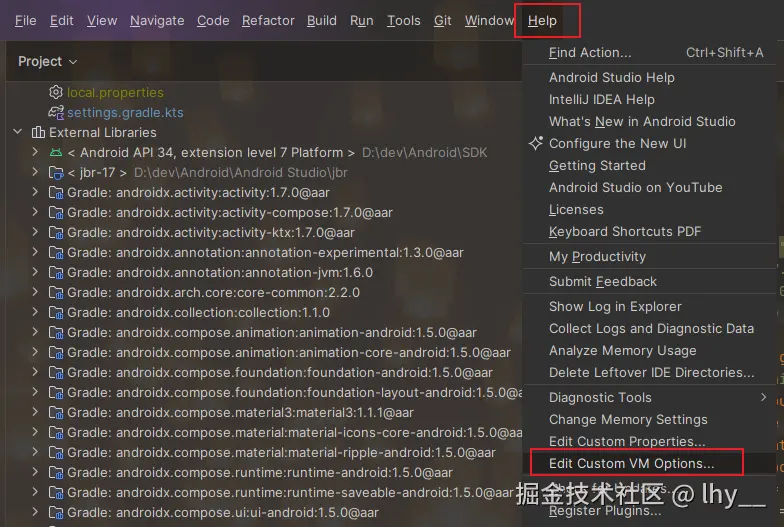Image resolution: width=784 pixels, height=527 pixels.
Task: Open Android Studio Help
Action: [649, 78]
